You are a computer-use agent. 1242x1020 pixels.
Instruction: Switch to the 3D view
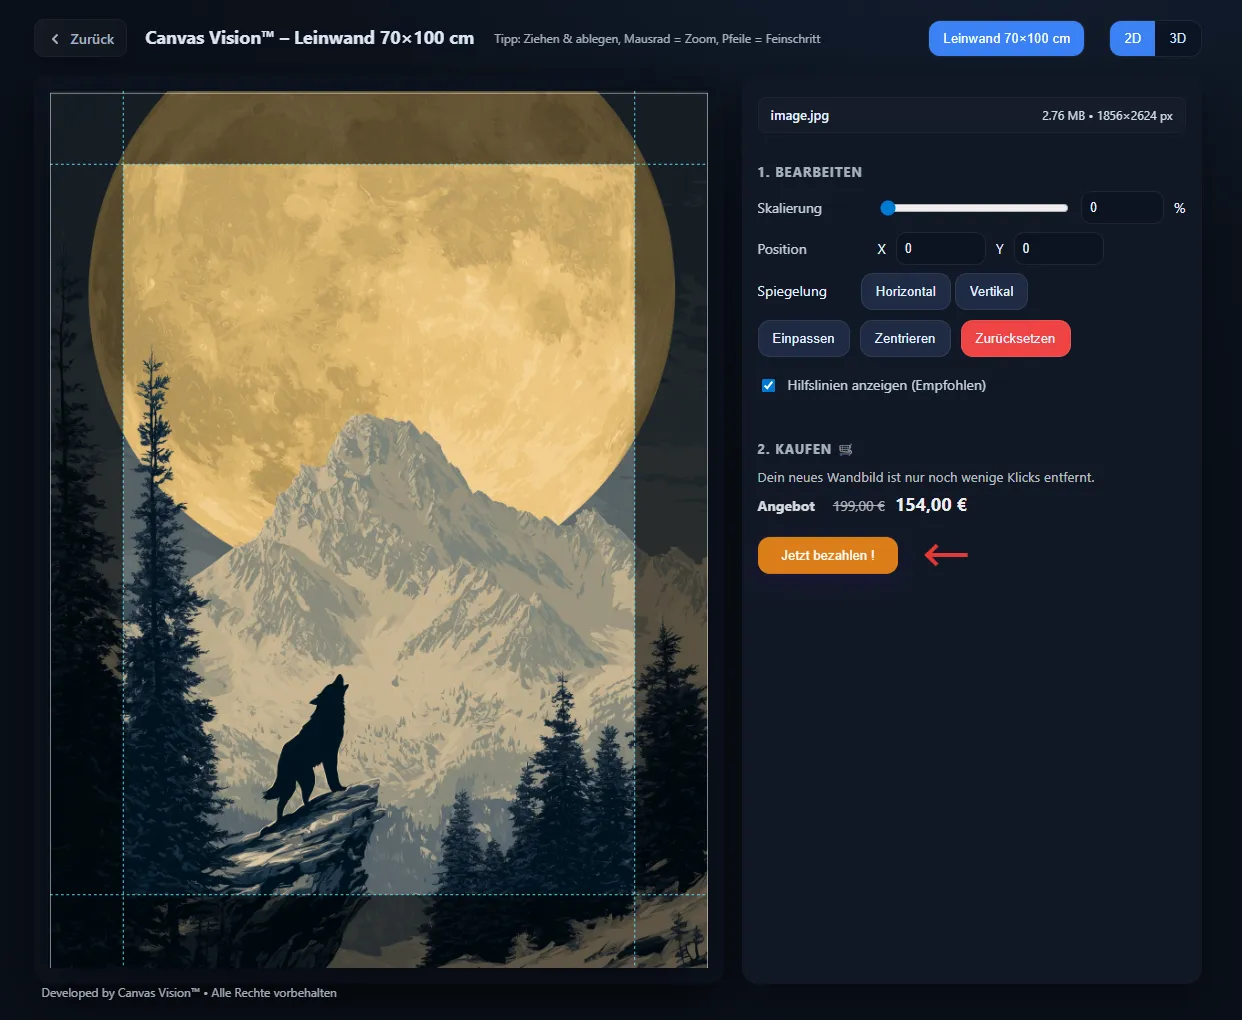point(1178,38)
